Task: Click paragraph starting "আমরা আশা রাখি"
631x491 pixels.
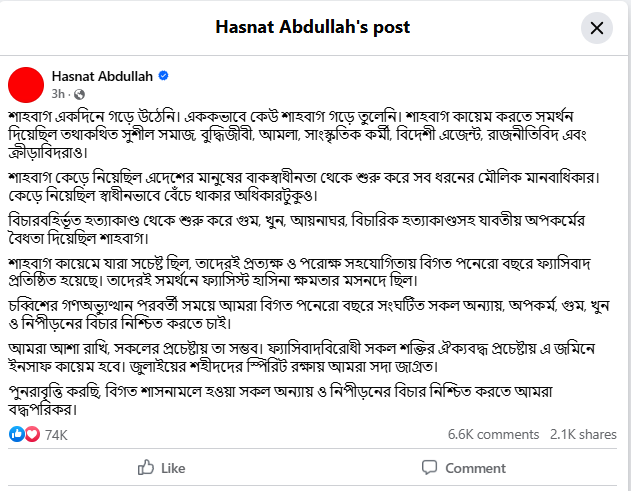Action: click(x=301, y=357)
